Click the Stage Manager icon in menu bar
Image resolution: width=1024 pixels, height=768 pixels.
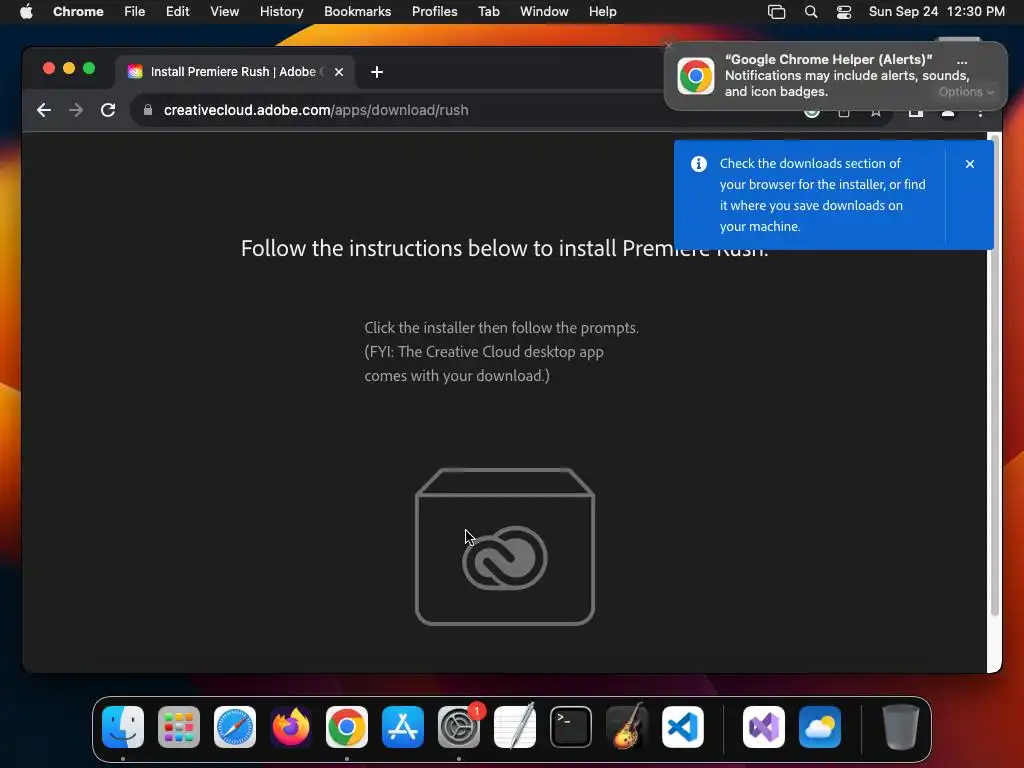click(776, 12)
